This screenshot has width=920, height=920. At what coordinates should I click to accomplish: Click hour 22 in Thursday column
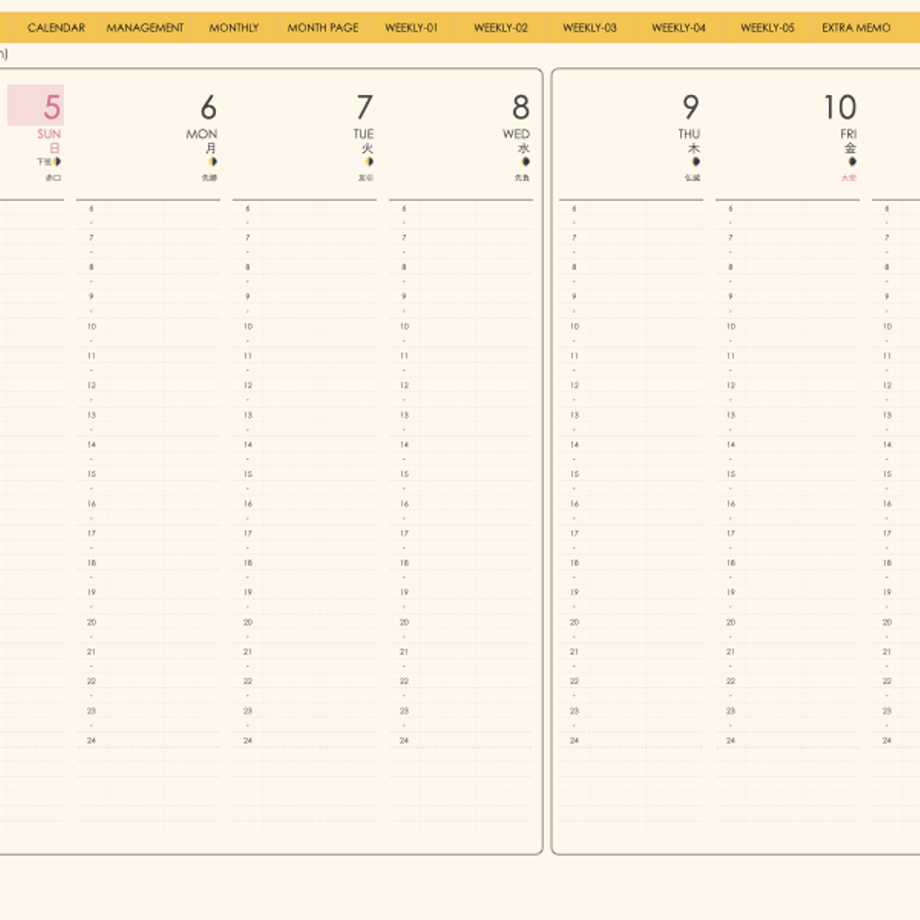tap(574, 681)
